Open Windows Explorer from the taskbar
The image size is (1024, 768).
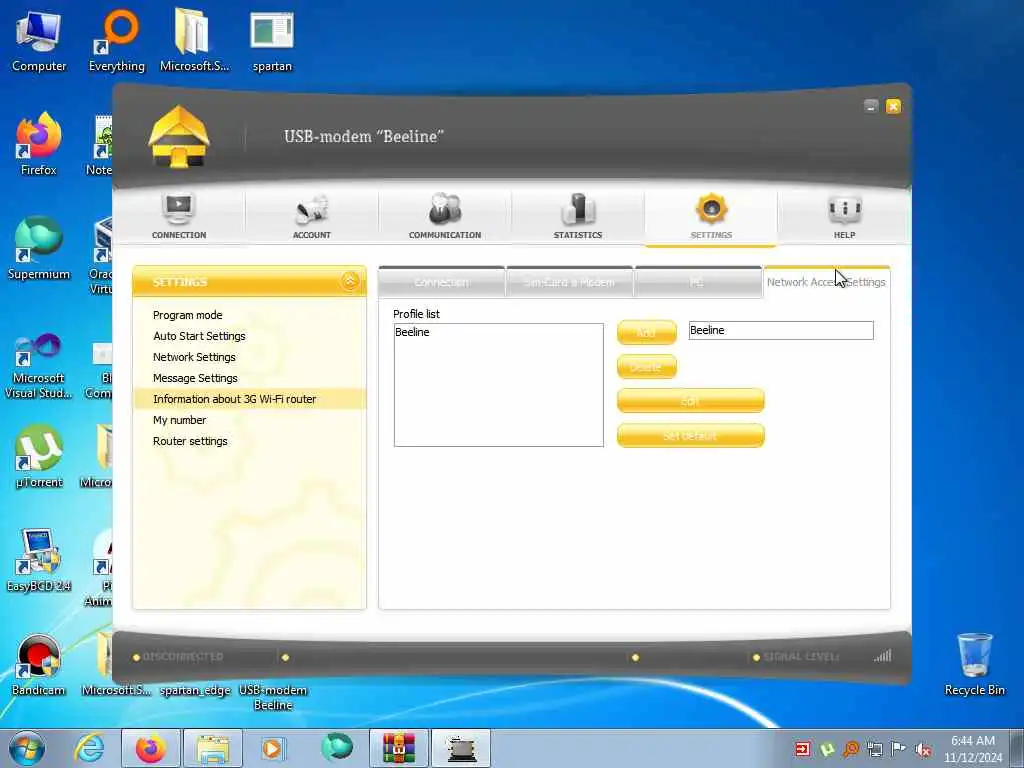click(x=213, y=748)
